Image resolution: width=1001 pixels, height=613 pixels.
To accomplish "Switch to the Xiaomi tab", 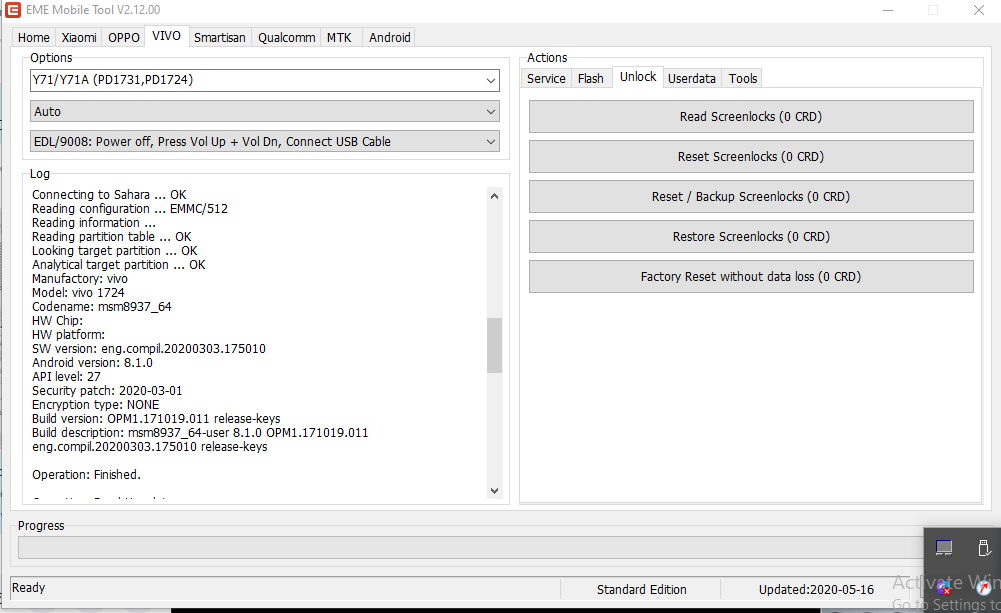I will click(x=79, y=37).
